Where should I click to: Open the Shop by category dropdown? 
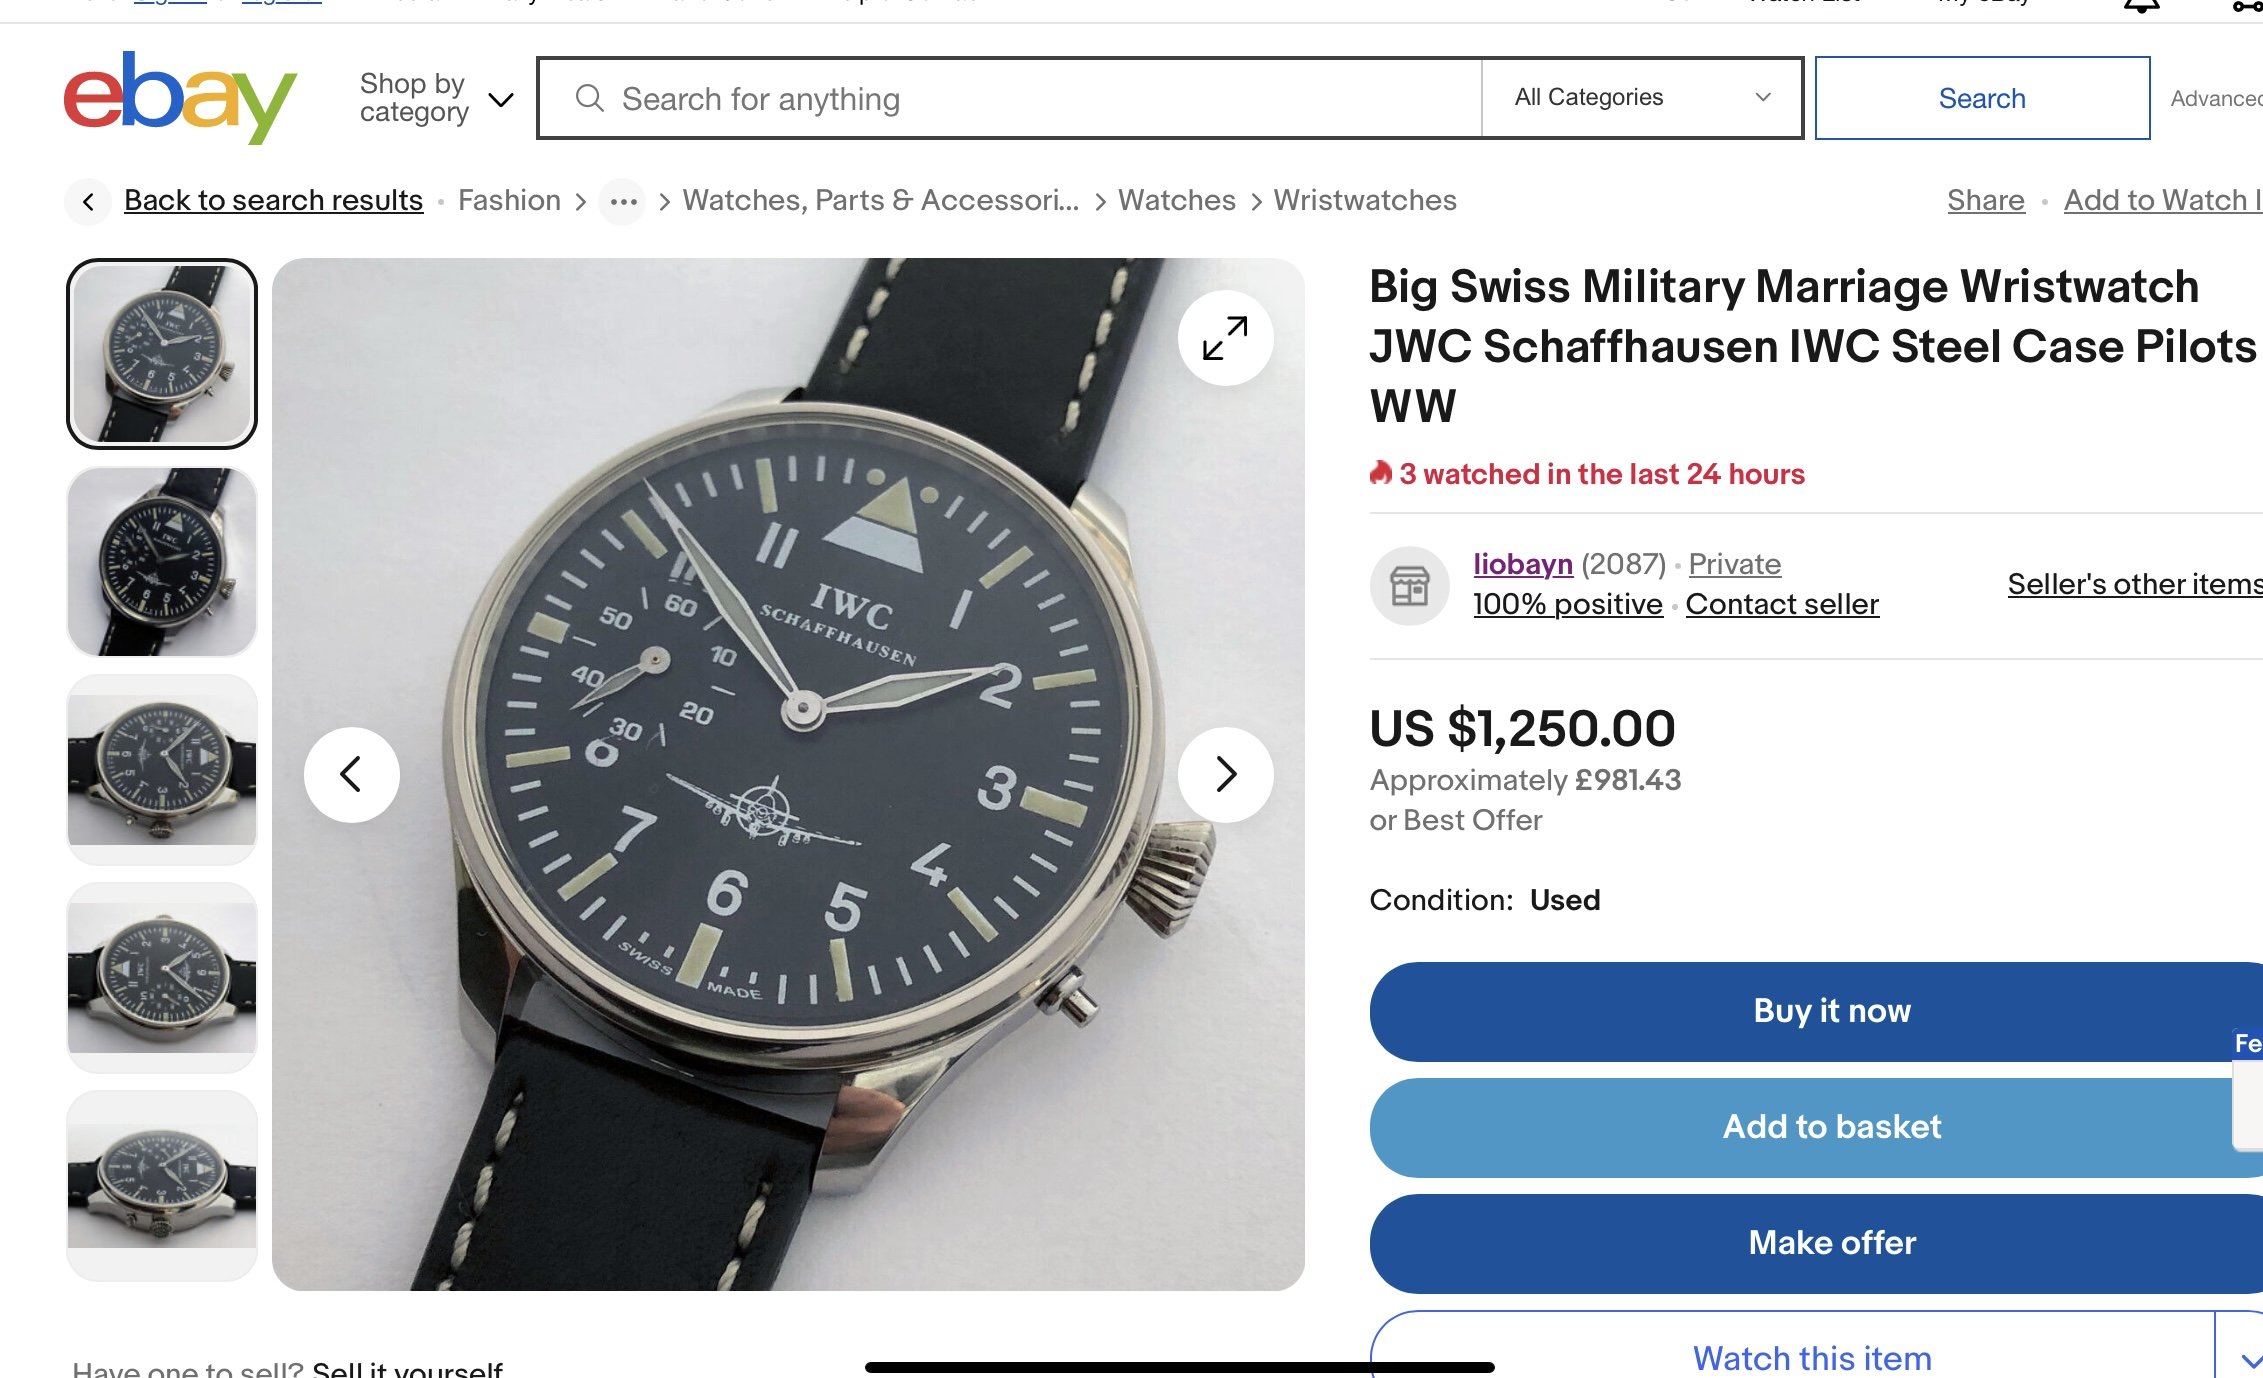click(x=436, y=98)
